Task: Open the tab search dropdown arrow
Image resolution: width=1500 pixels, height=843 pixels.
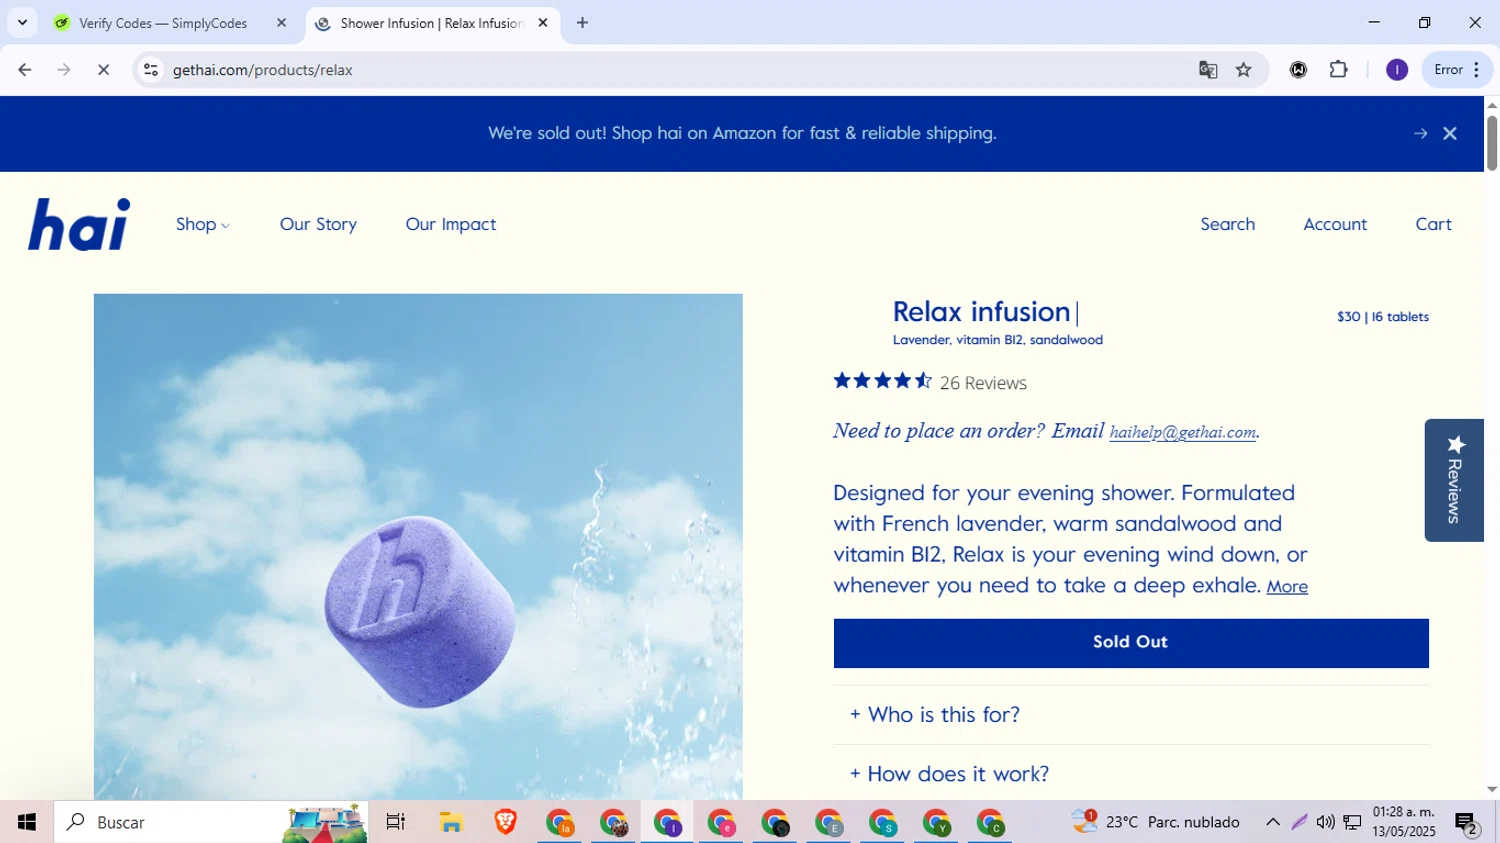Action: tap(22, 22)
